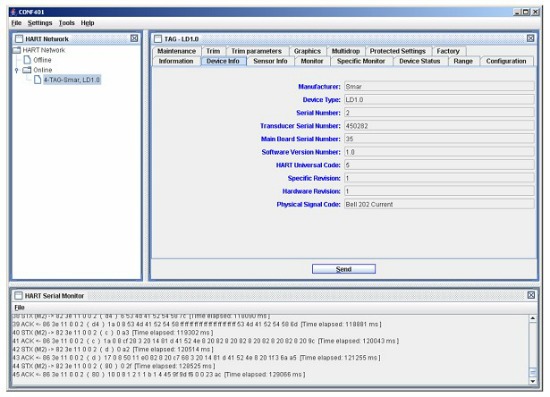Click the TAG - LD1.0 panel title icon
The image size is (550, 397).
[158, 39]
